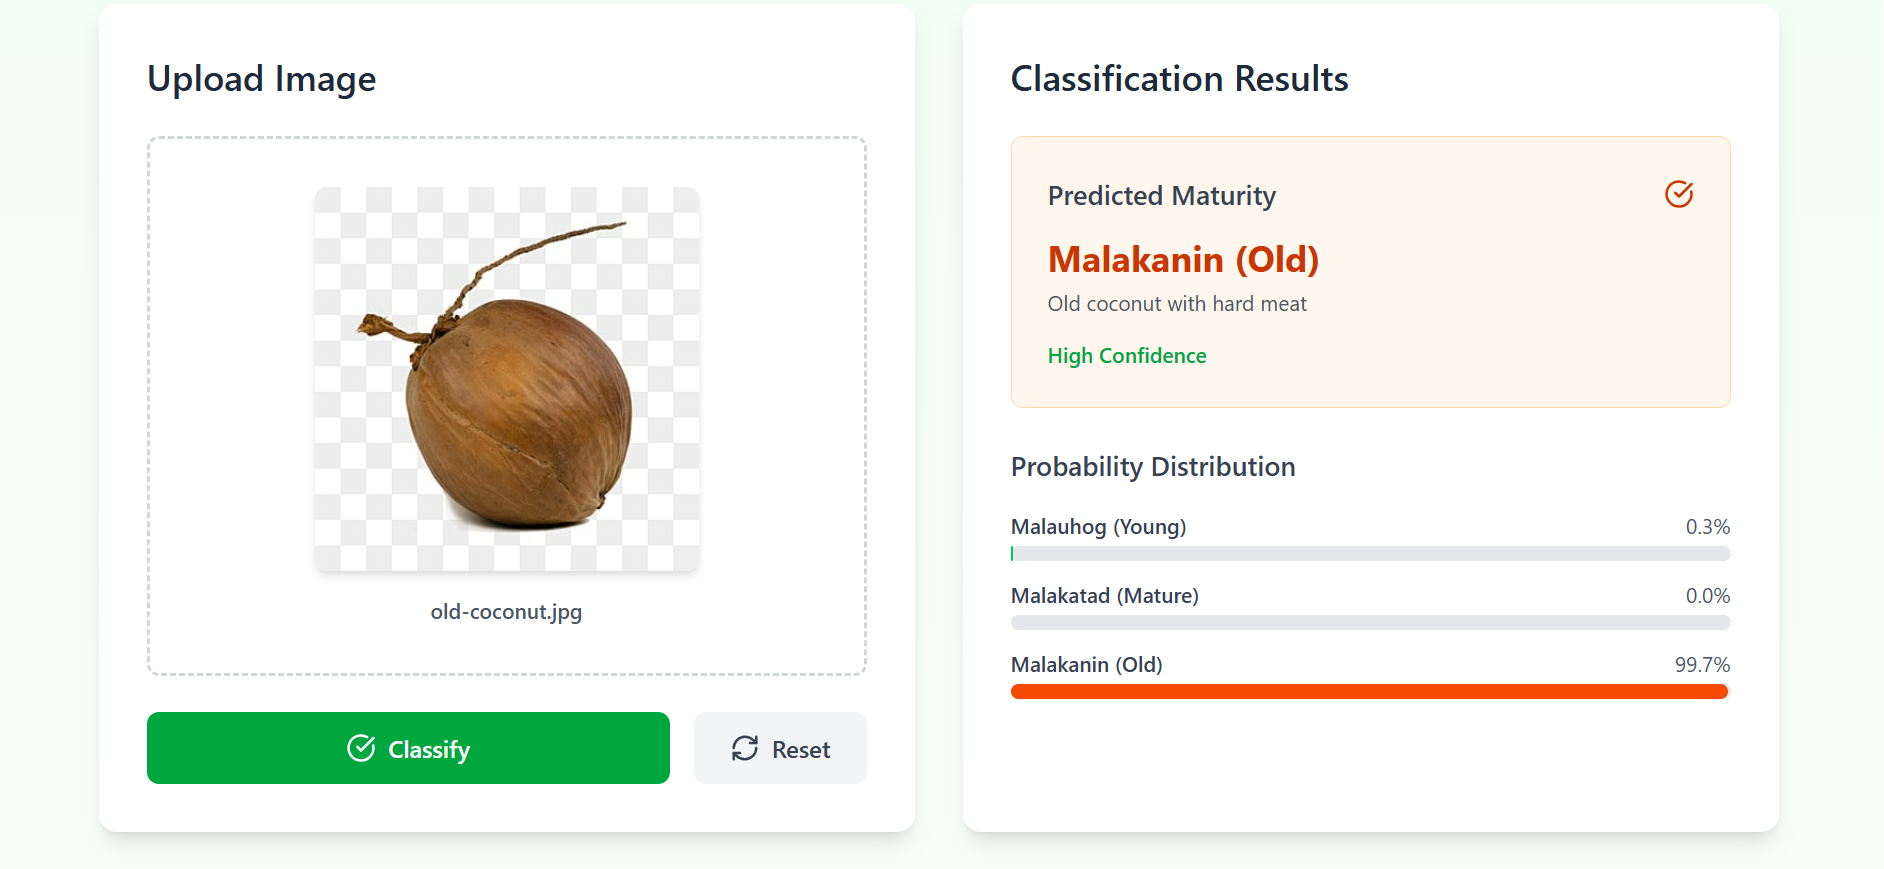The image size is (1884, 869).
Task: Click the Predicted Maturity results card
Action: (x=1370, y=271)
